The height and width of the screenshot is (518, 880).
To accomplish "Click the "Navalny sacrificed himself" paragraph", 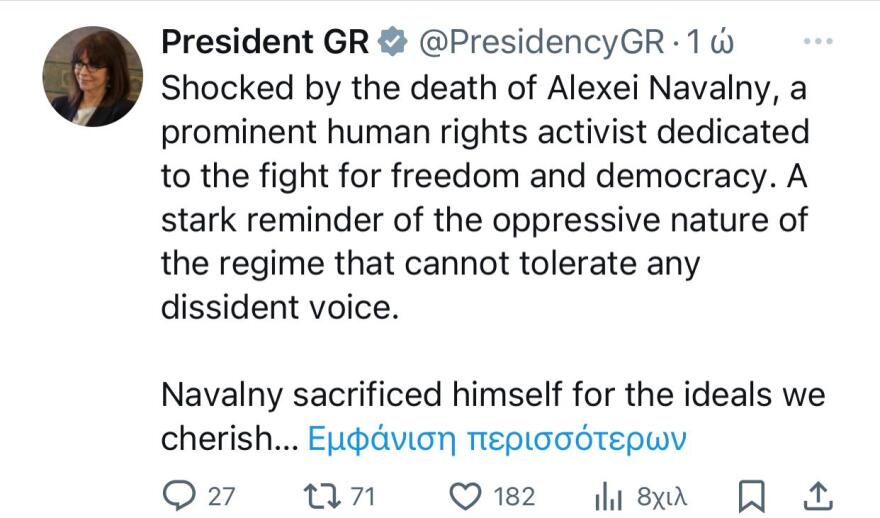I will [x=493, y=395].
